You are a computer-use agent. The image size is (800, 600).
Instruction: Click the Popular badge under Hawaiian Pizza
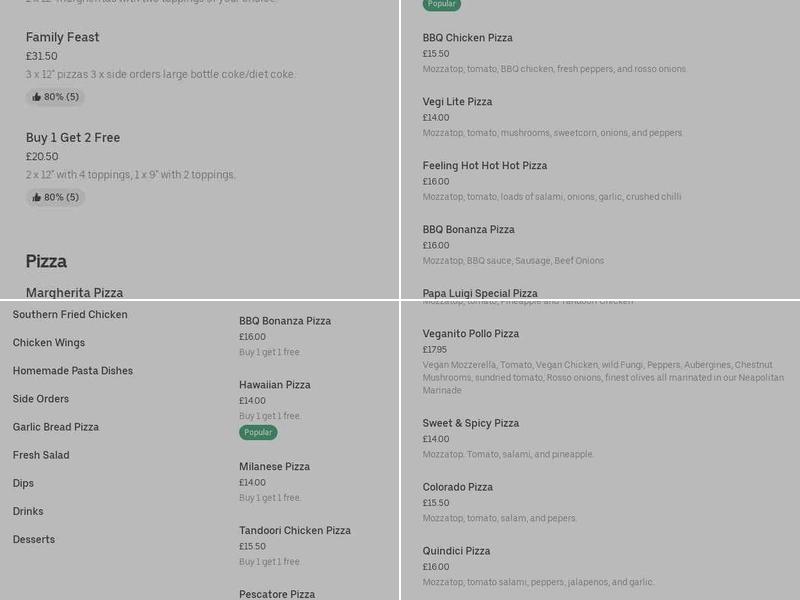pyautogui.click(x=258, y=432)
